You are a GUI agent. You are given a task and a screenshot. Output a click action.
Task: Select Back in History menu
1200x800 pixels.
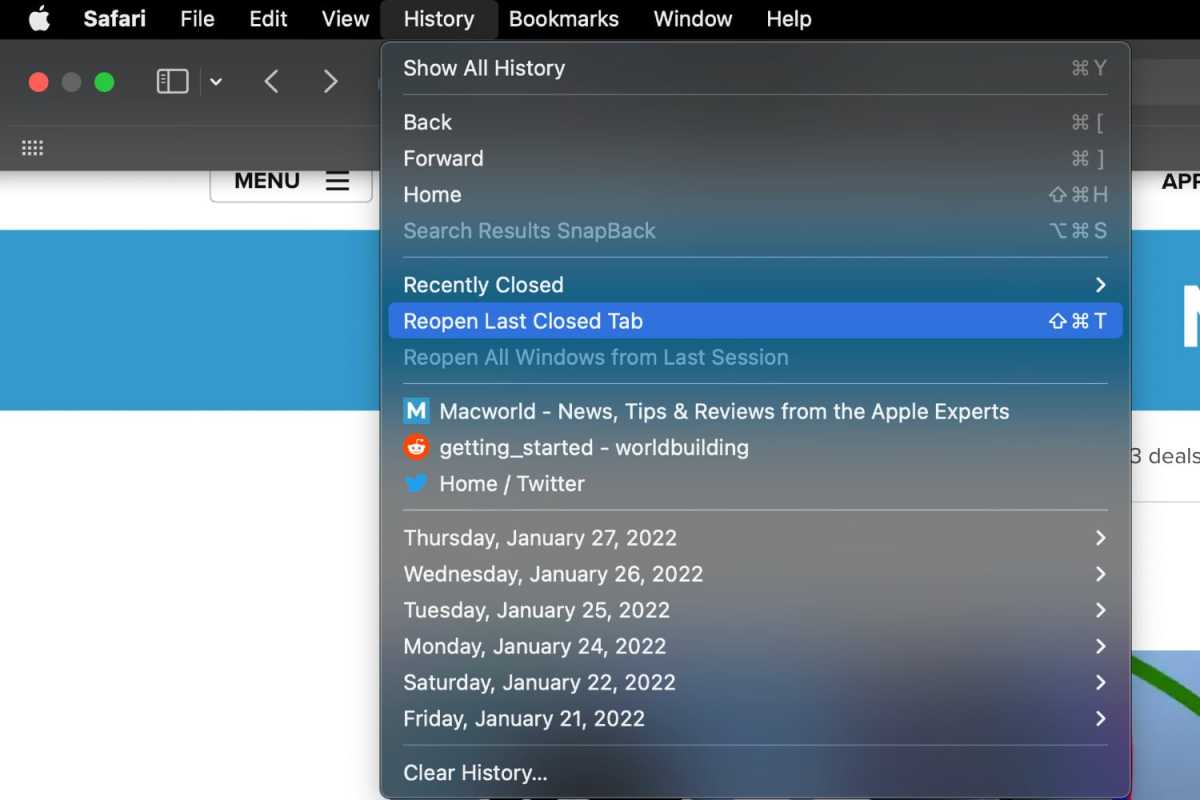point(755,122)
